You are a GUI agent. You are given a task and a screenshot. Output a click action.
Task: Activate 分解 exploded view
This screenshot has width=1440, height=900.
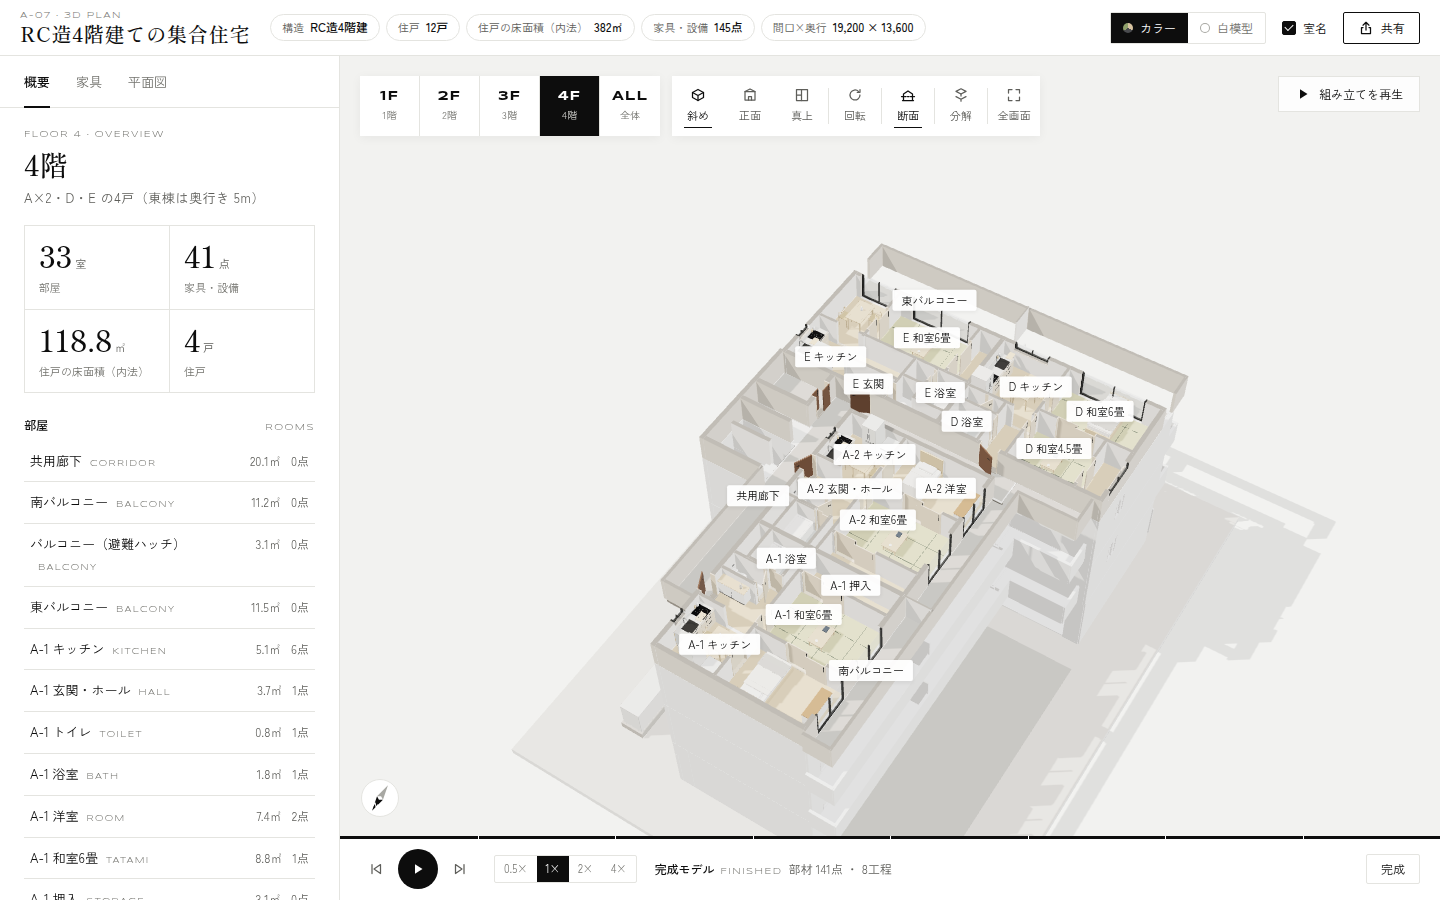click(961, 105)
